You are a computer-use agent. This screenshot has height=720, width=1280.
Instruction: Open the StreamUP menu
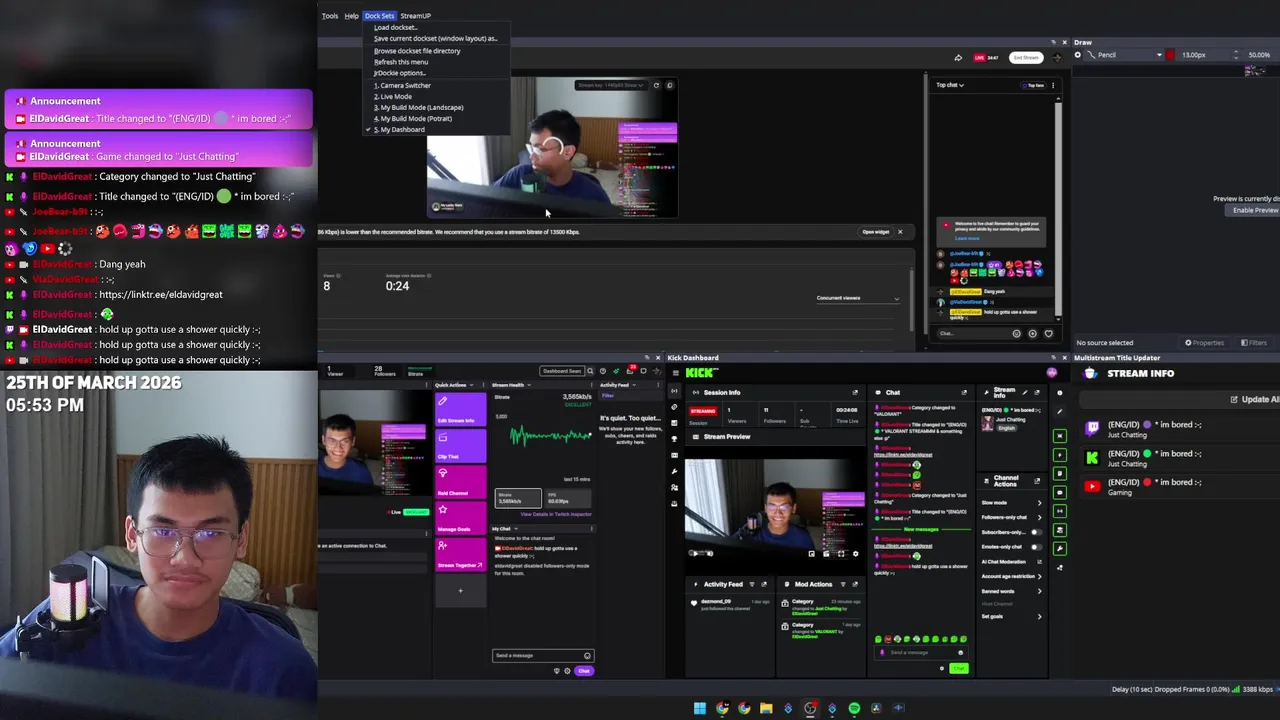(x=416, y=16)
